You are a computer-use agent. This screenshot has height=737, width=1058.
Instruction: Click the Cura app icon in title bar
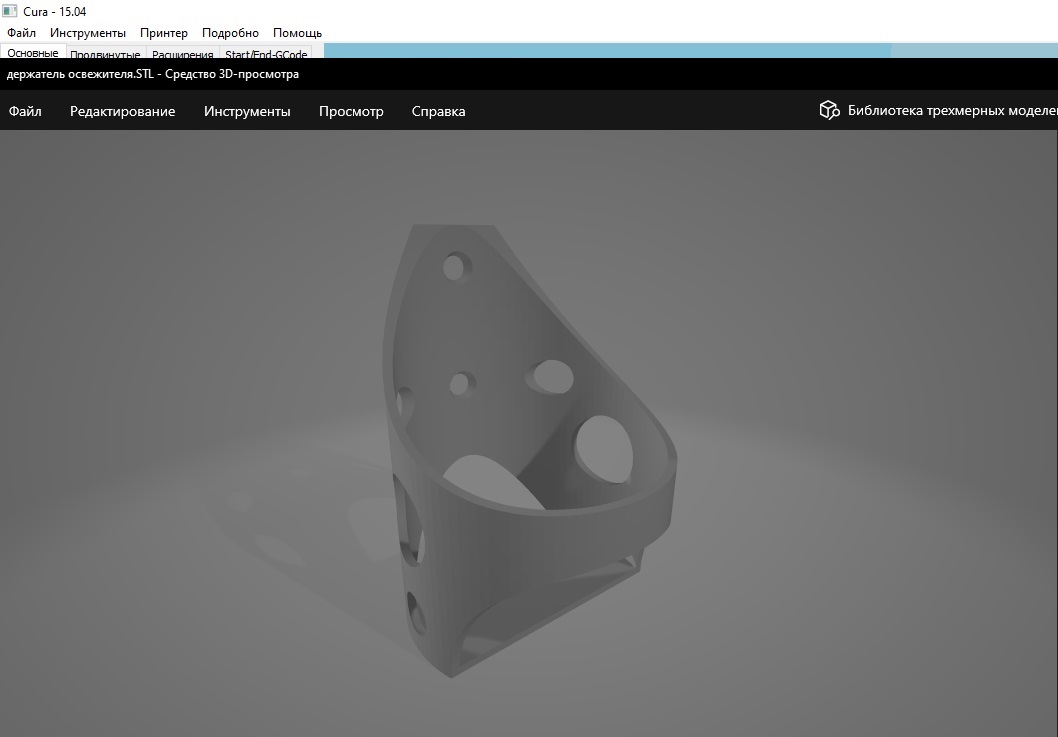click(x=9, y=11)
